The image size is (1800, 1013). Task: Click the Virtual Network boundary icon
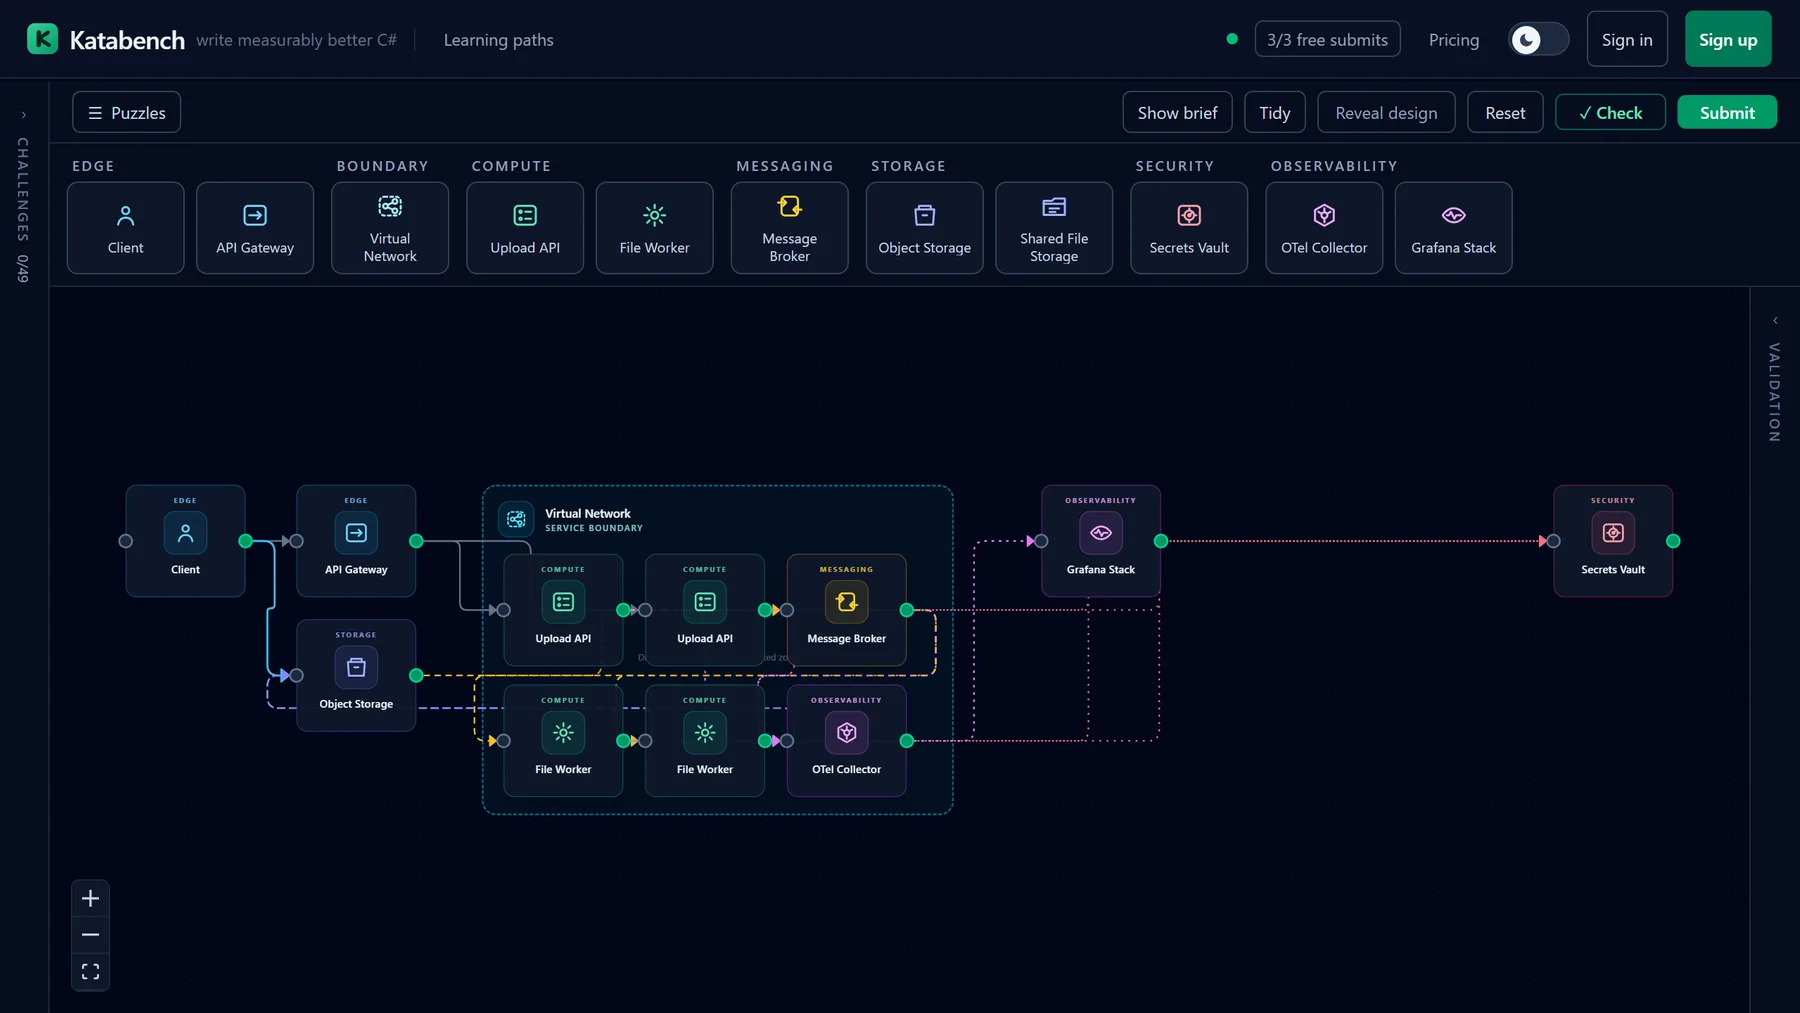[516, 520]
